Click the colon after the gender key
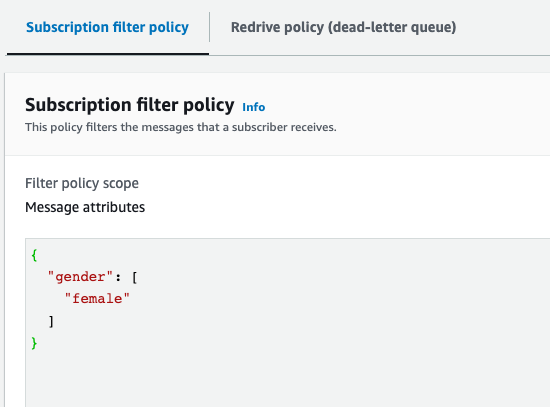 (x=118, y=278)
